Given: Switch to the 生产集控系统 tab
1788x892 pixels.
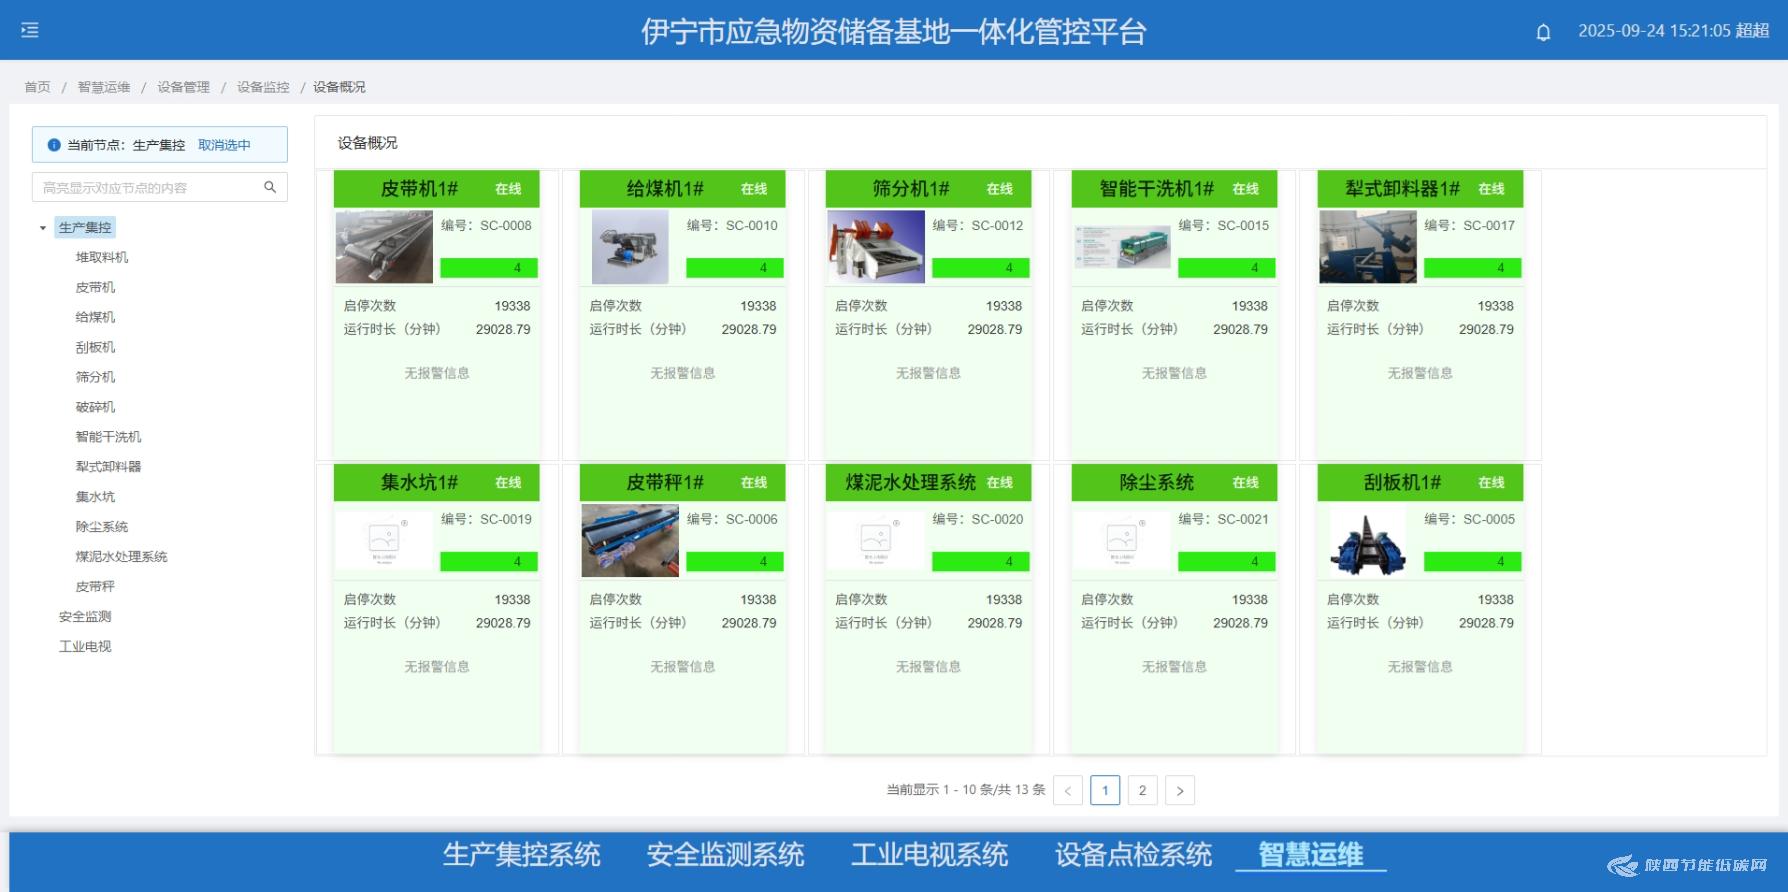Looking at the screenshot, I should pos(521,855).
